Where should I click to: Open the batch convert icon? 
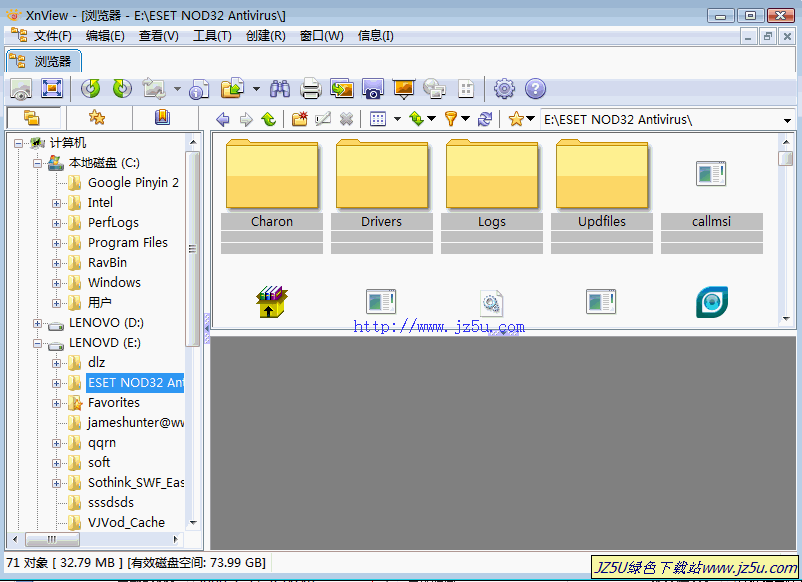coord(342,89)
